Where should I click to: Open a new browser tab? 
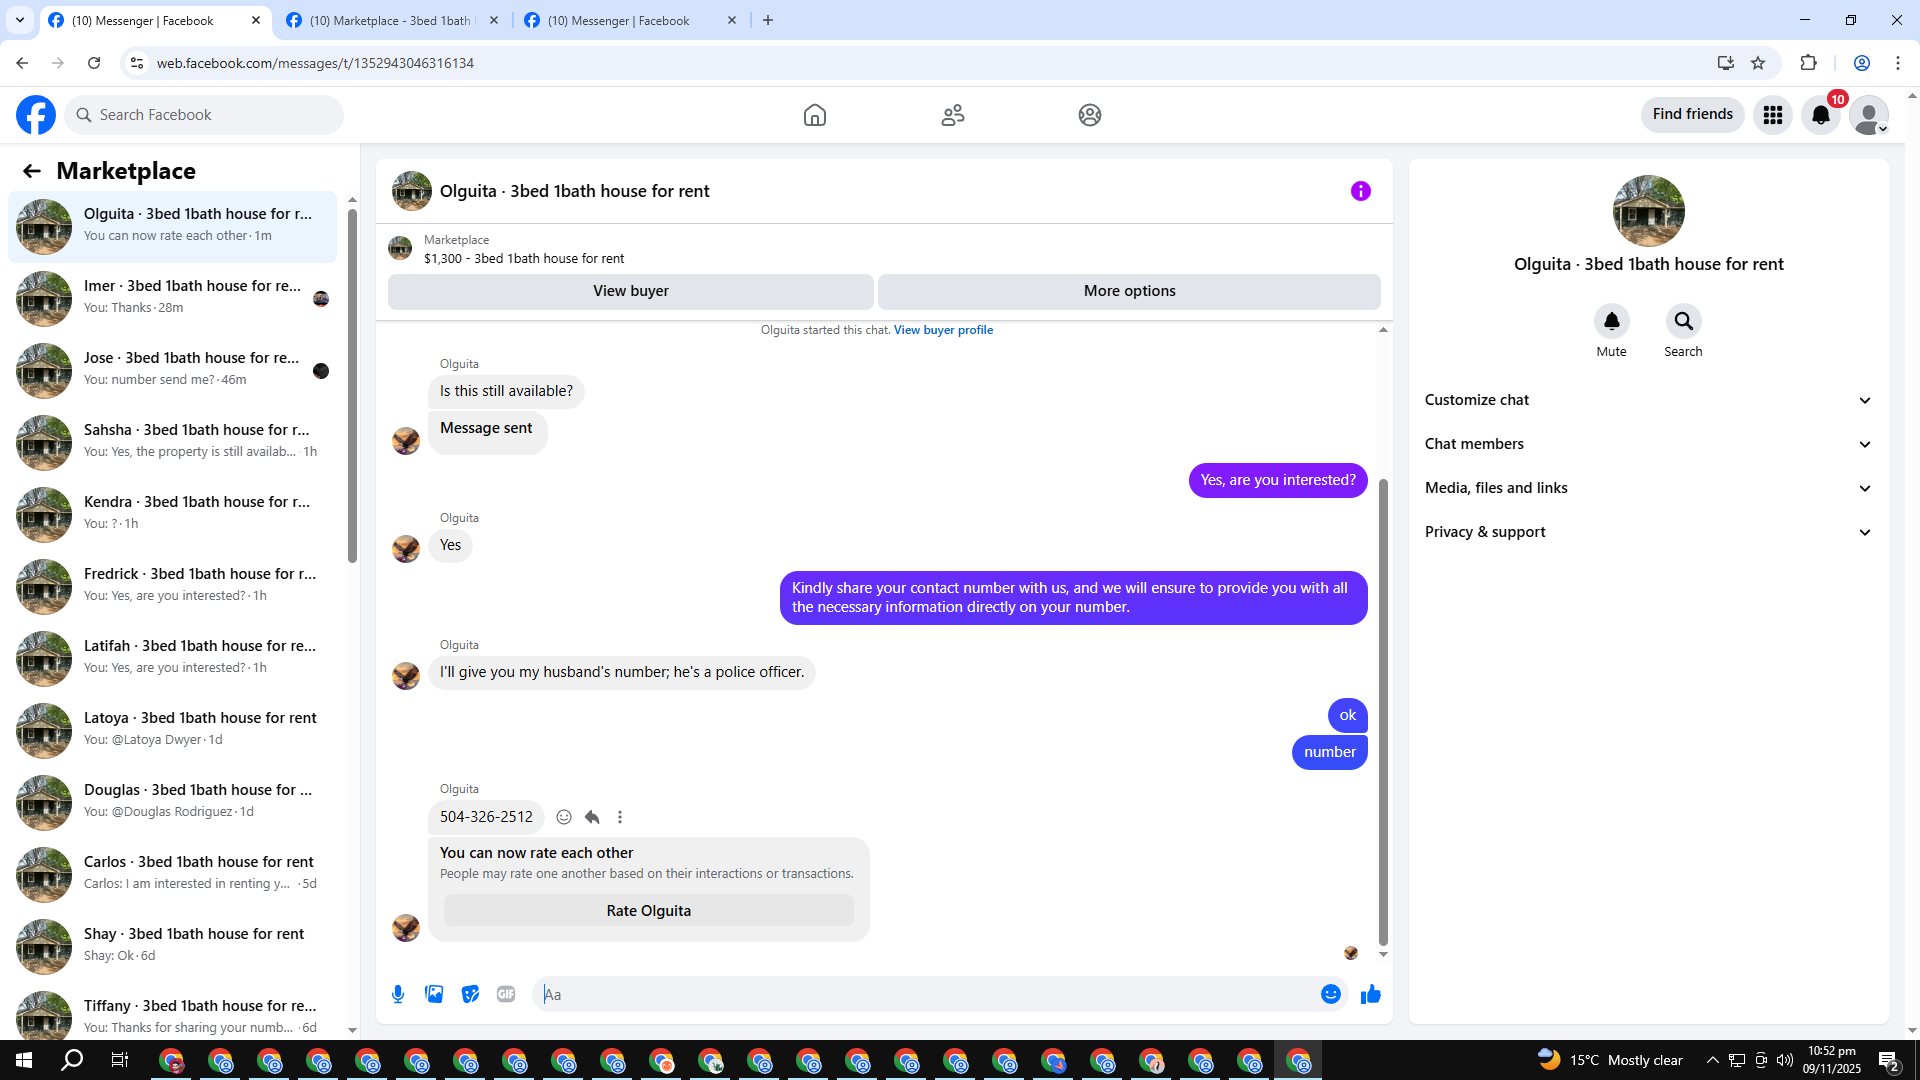click(x=768, y=20)
